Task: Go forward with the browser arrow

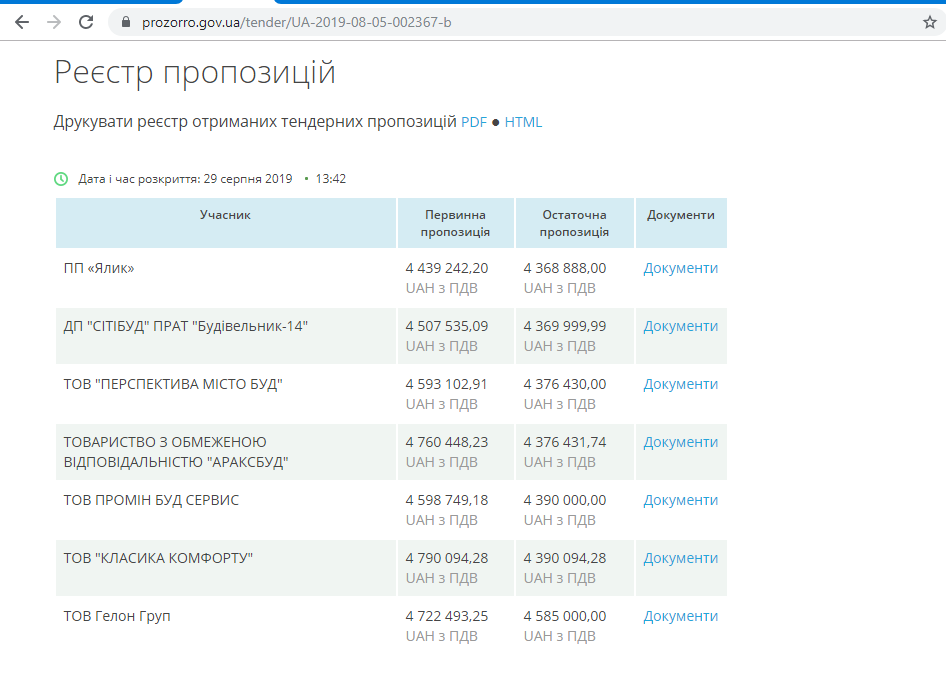Action: pos(54,23)
